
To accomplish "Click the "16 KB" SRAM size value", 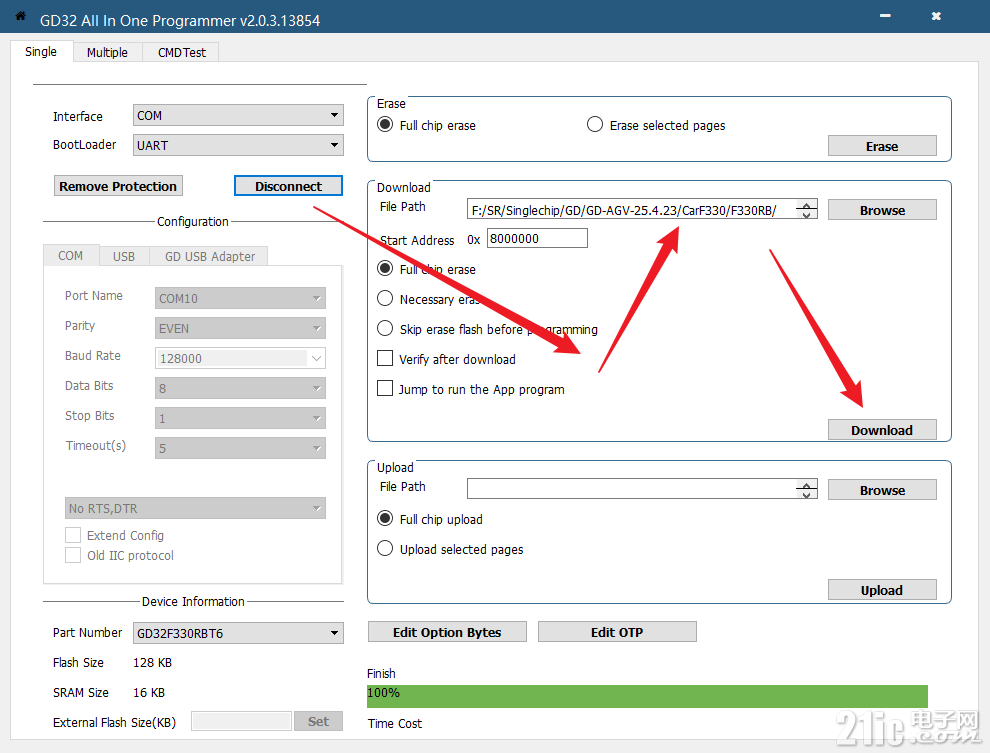I will click(x=149, y=692).
